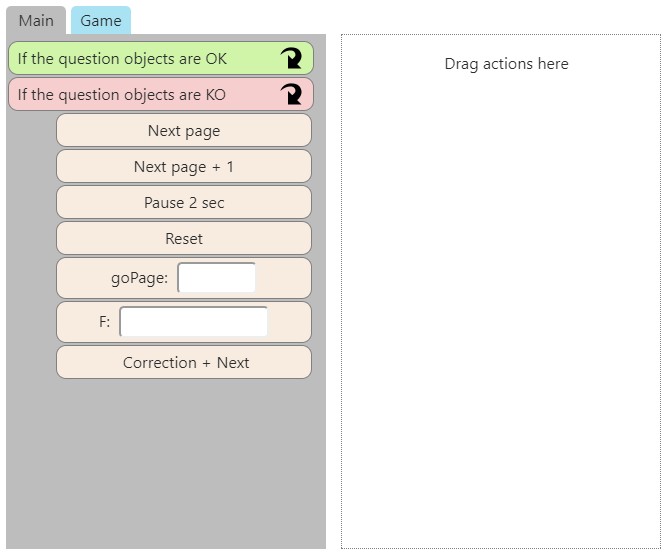The width and height of the screenshot is (671, 556).
Task: Focus the F: text input field
Action: 193,322
